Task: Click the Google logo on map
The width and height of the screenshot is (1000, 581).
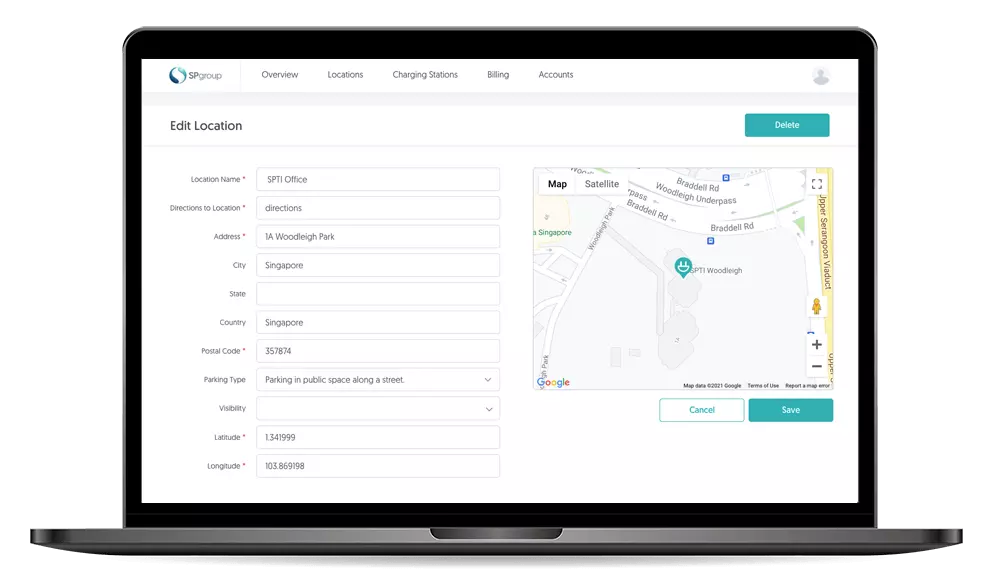Action: pos(554,382)
